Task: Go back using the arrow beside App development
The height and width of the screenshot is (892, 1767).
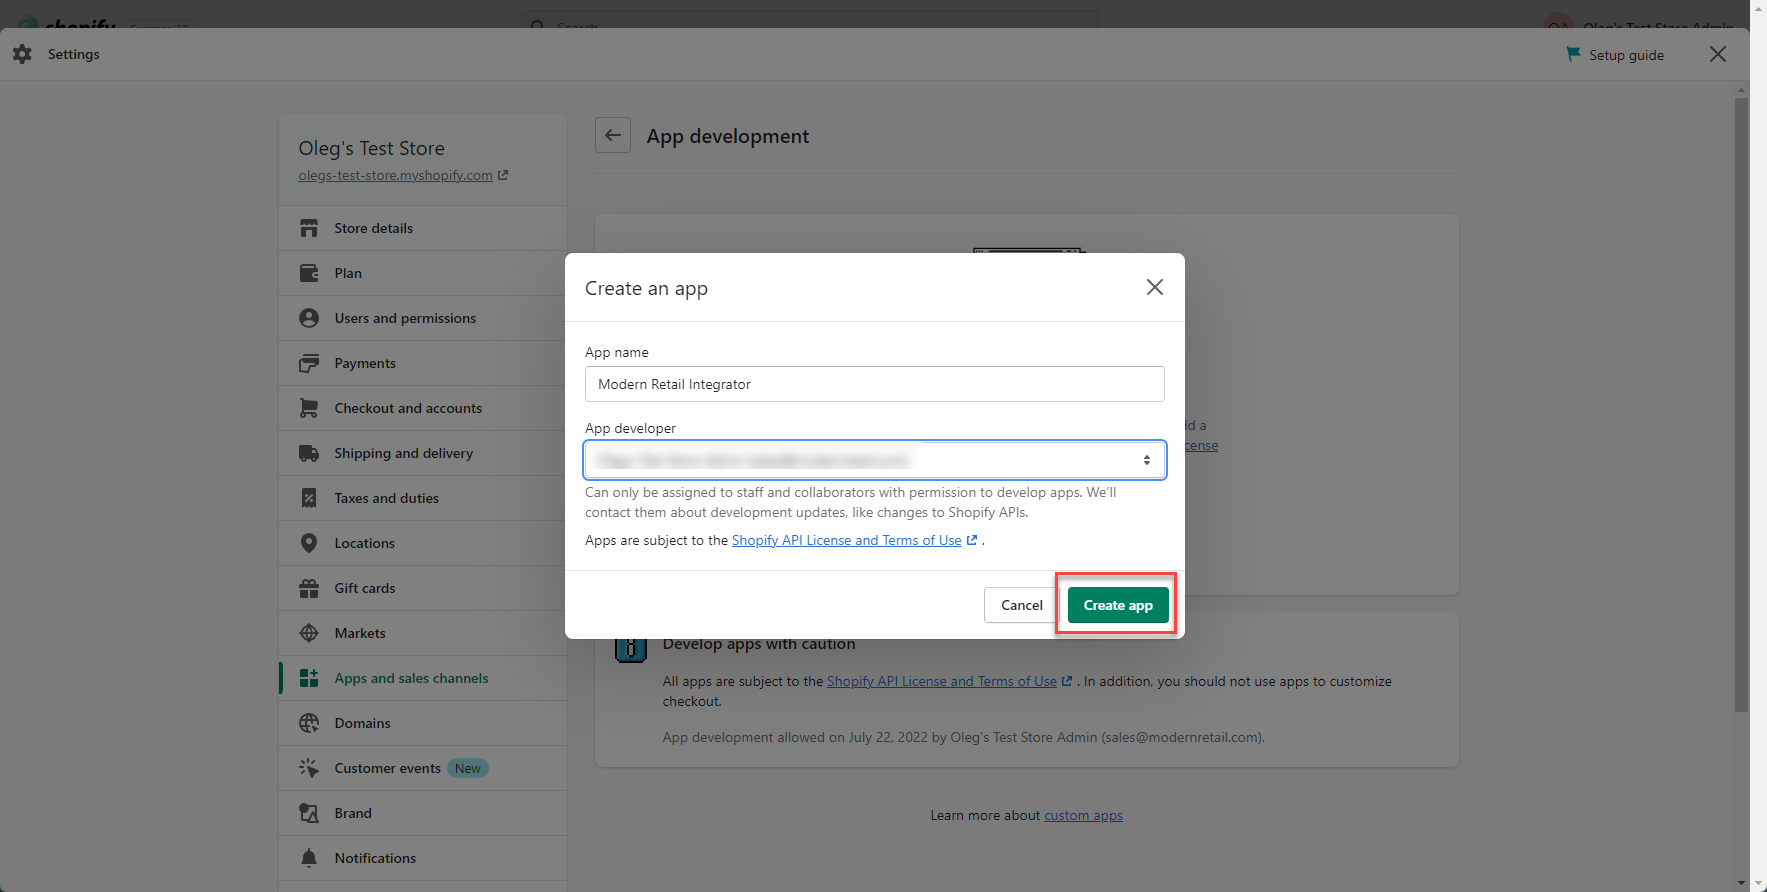Action: [x=613, y=135]
